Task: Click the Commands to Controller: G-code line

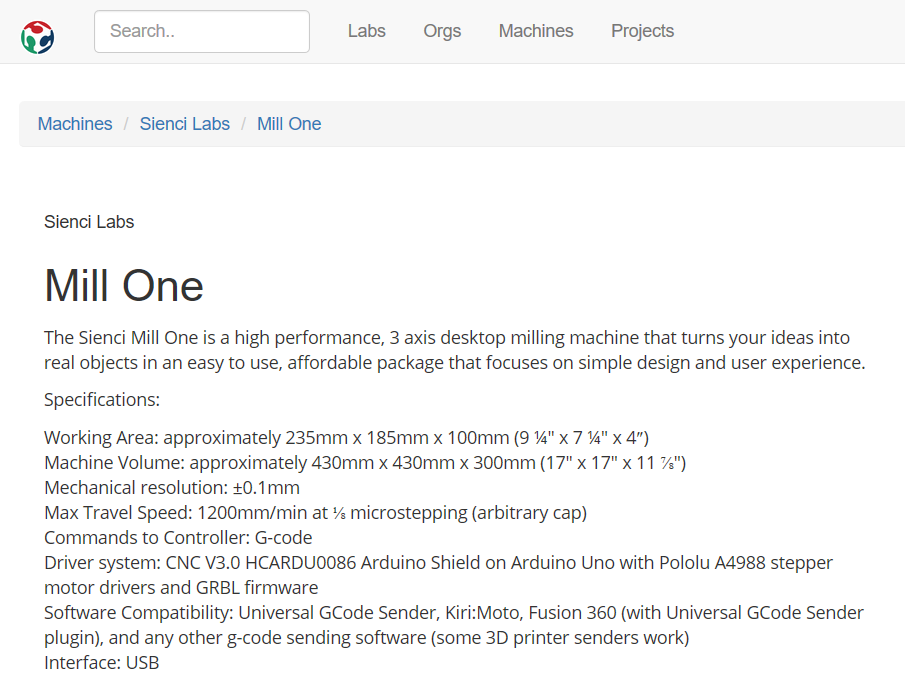Action: pos(178,537)
